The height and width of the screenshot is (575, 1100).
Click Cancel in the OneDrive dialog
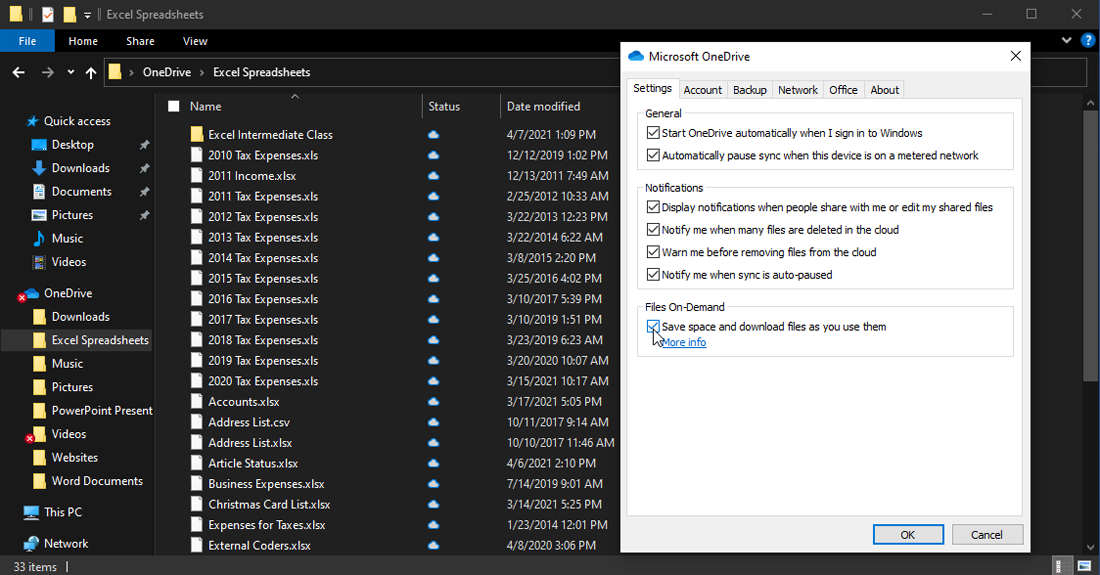986,534
